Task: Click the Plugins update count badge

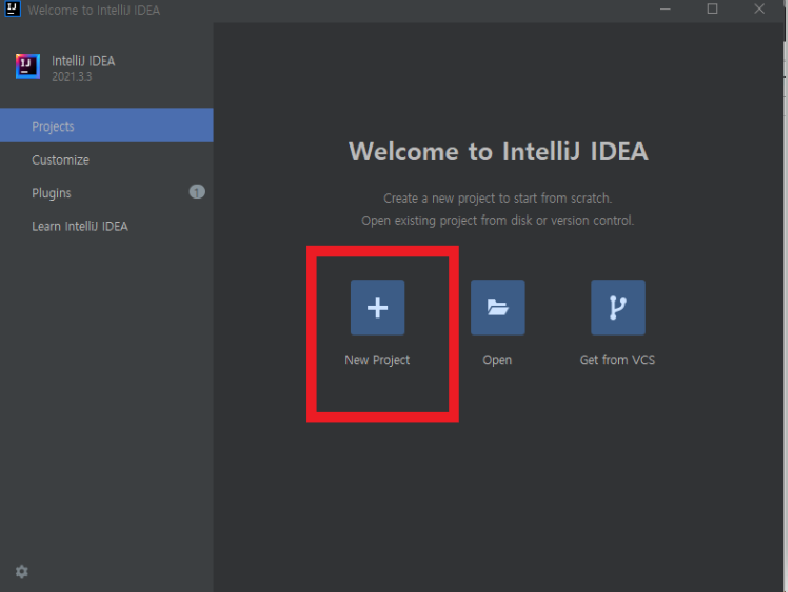Action: coord(197,192)
